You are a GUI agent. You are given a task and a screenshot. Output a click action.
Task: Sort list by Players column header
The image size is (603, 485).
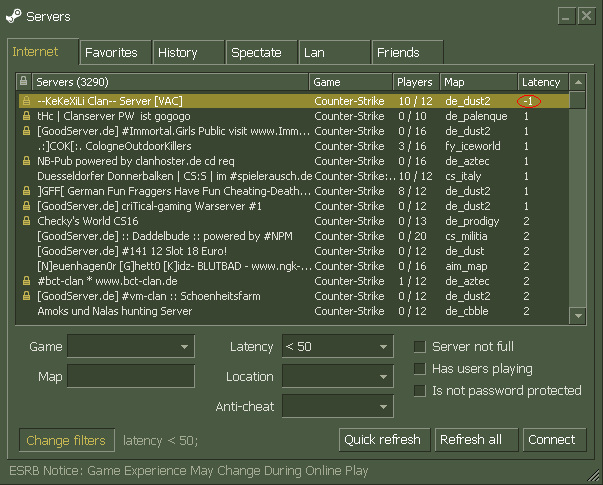(x=416, y=82)
